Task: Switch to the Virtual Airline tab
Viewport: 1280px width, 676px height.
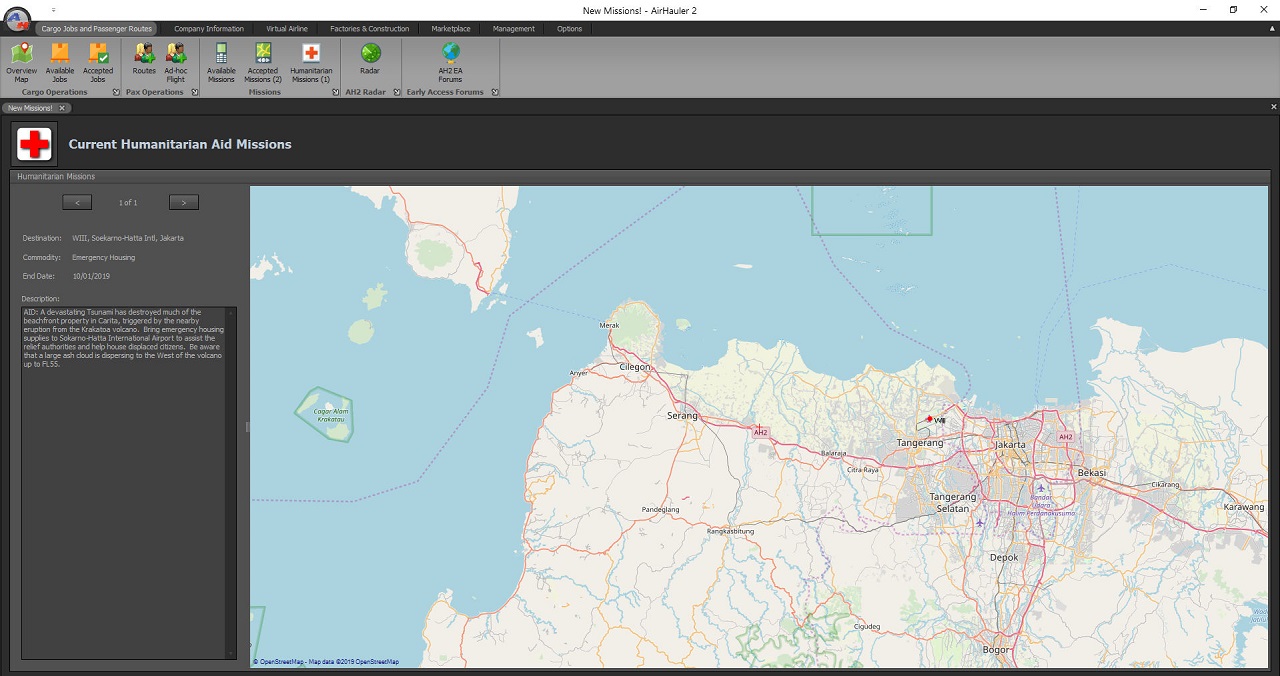Action: click(287, 28)
